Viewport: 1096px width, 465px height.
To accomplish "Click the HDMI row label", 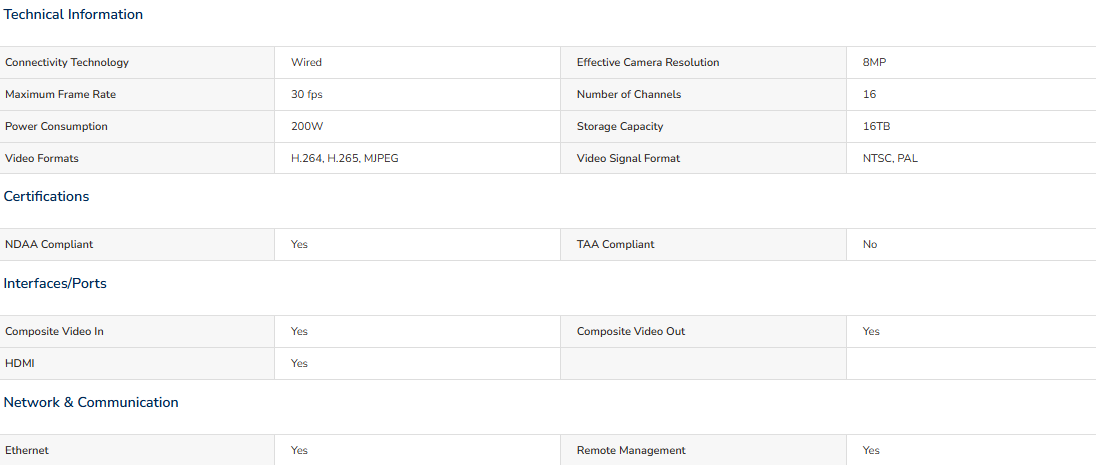I will click(19, 364).
